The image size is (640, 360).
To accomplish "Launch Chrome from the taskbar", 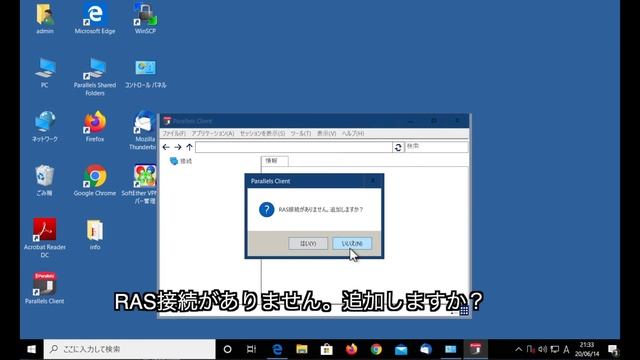I will tap(376, 349).
